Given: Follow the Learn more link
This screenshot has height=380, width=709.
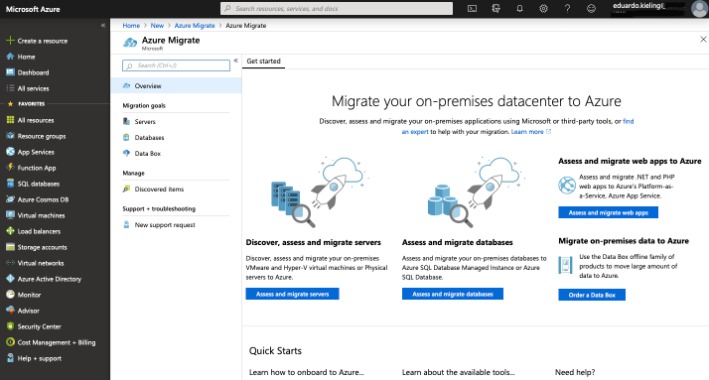Looking at the screenshot, I should pyautogui.click(x=527, y=132).
